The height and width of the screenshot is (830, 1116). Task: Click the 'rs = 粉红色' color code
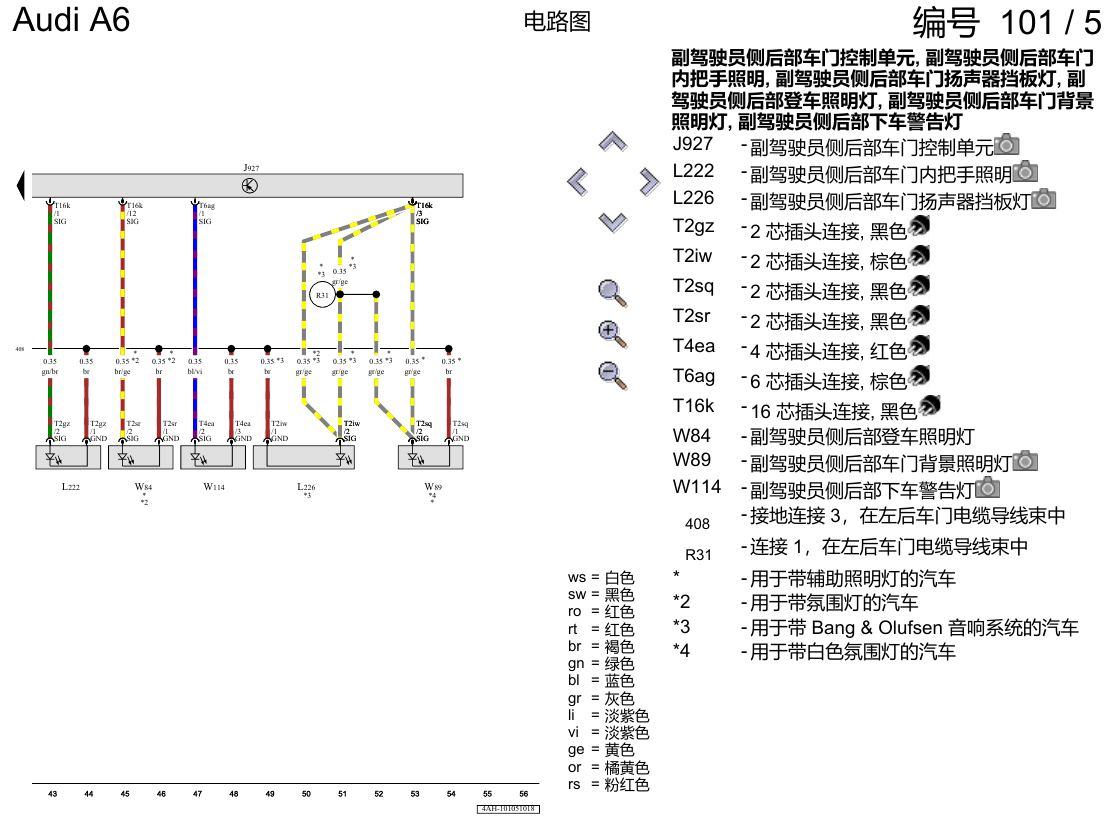[x=609, y=784]
